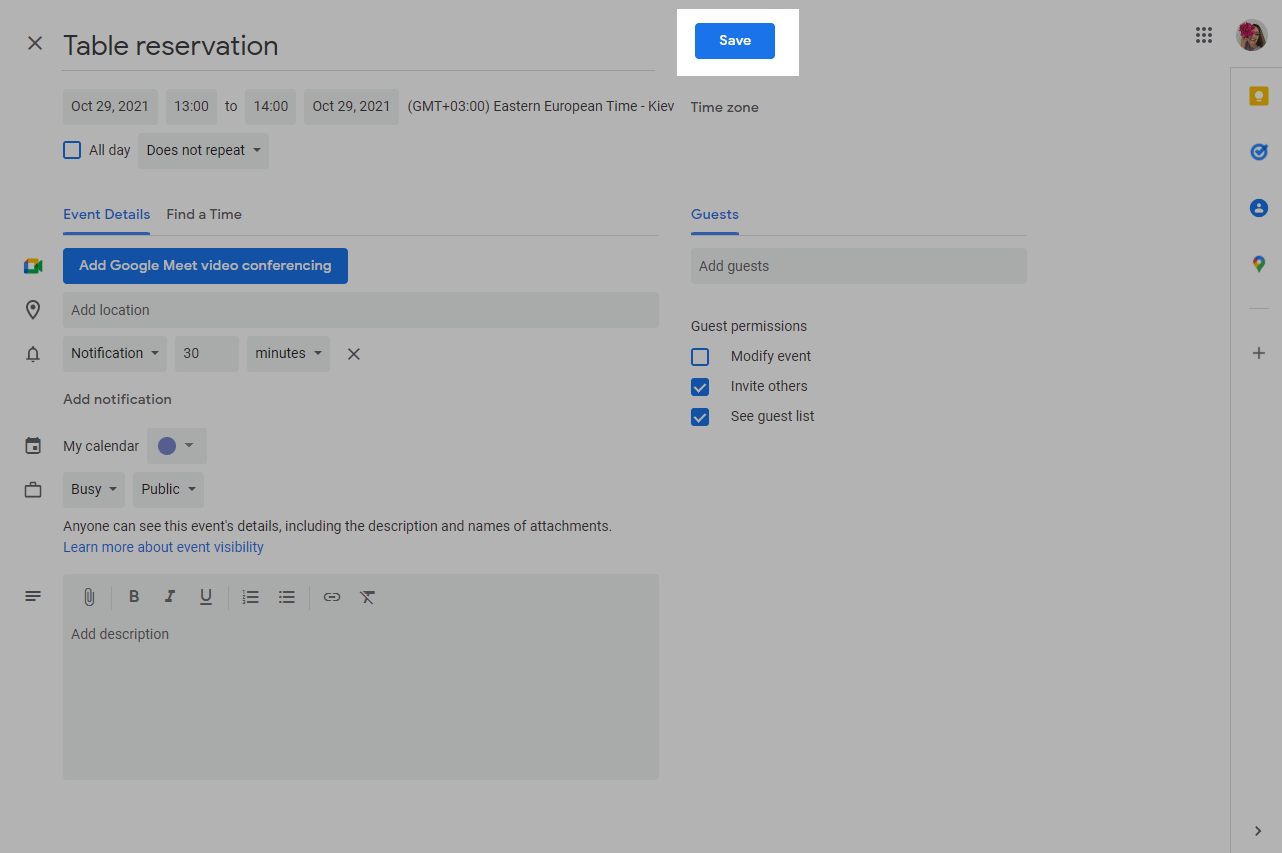
Task: Open Google Contacts side panel icon
Action: [1259, 208]
